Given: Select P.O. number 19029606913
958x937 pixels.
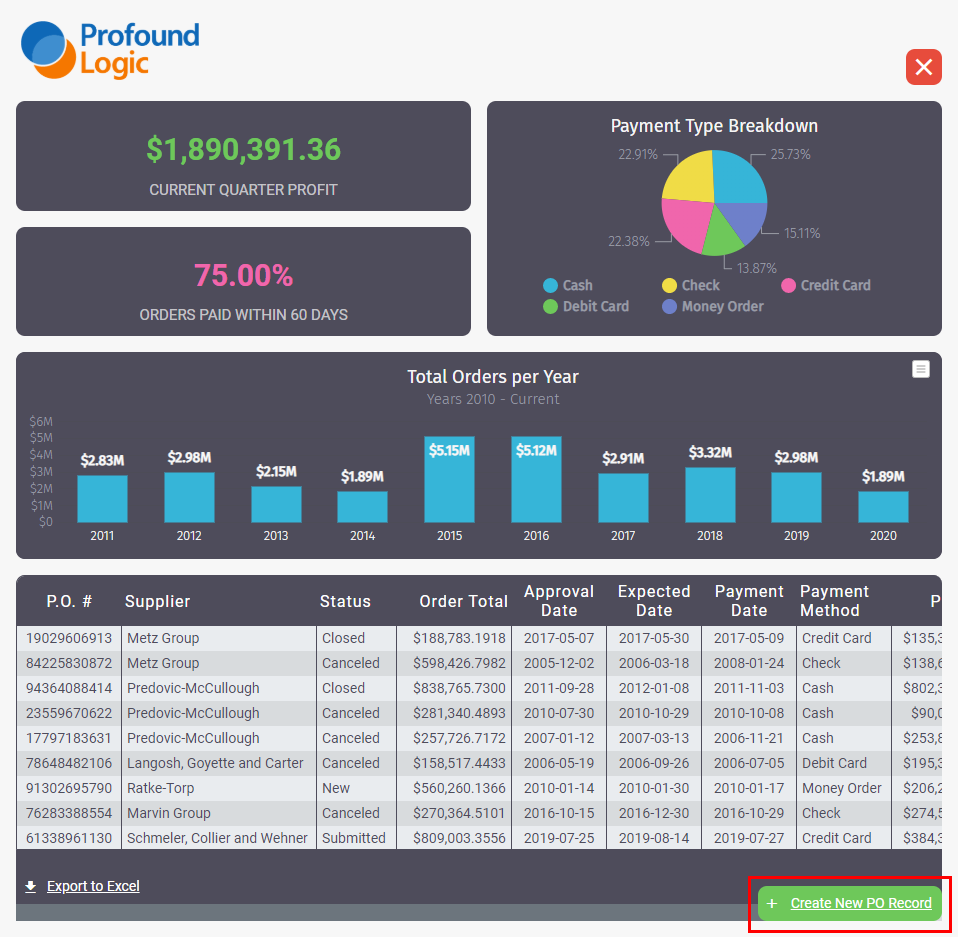Looking at the screenshot, I should [x=69, y=638].
